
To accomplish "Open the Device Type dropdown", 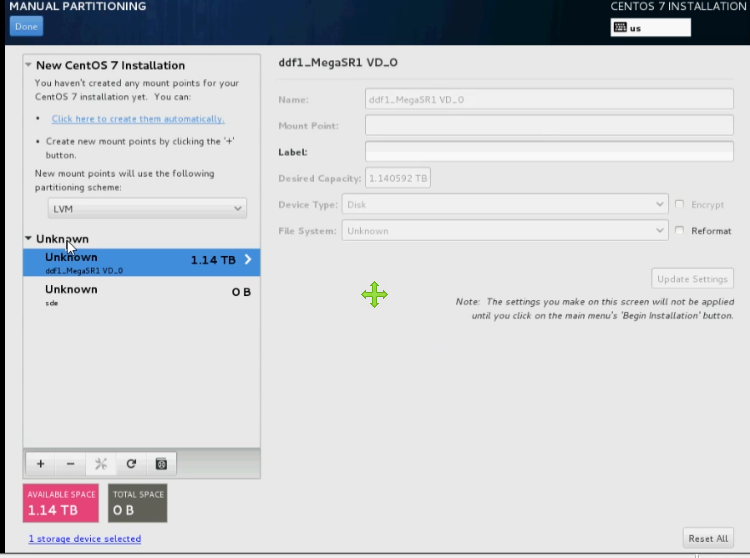I will (x=505, y=204).
